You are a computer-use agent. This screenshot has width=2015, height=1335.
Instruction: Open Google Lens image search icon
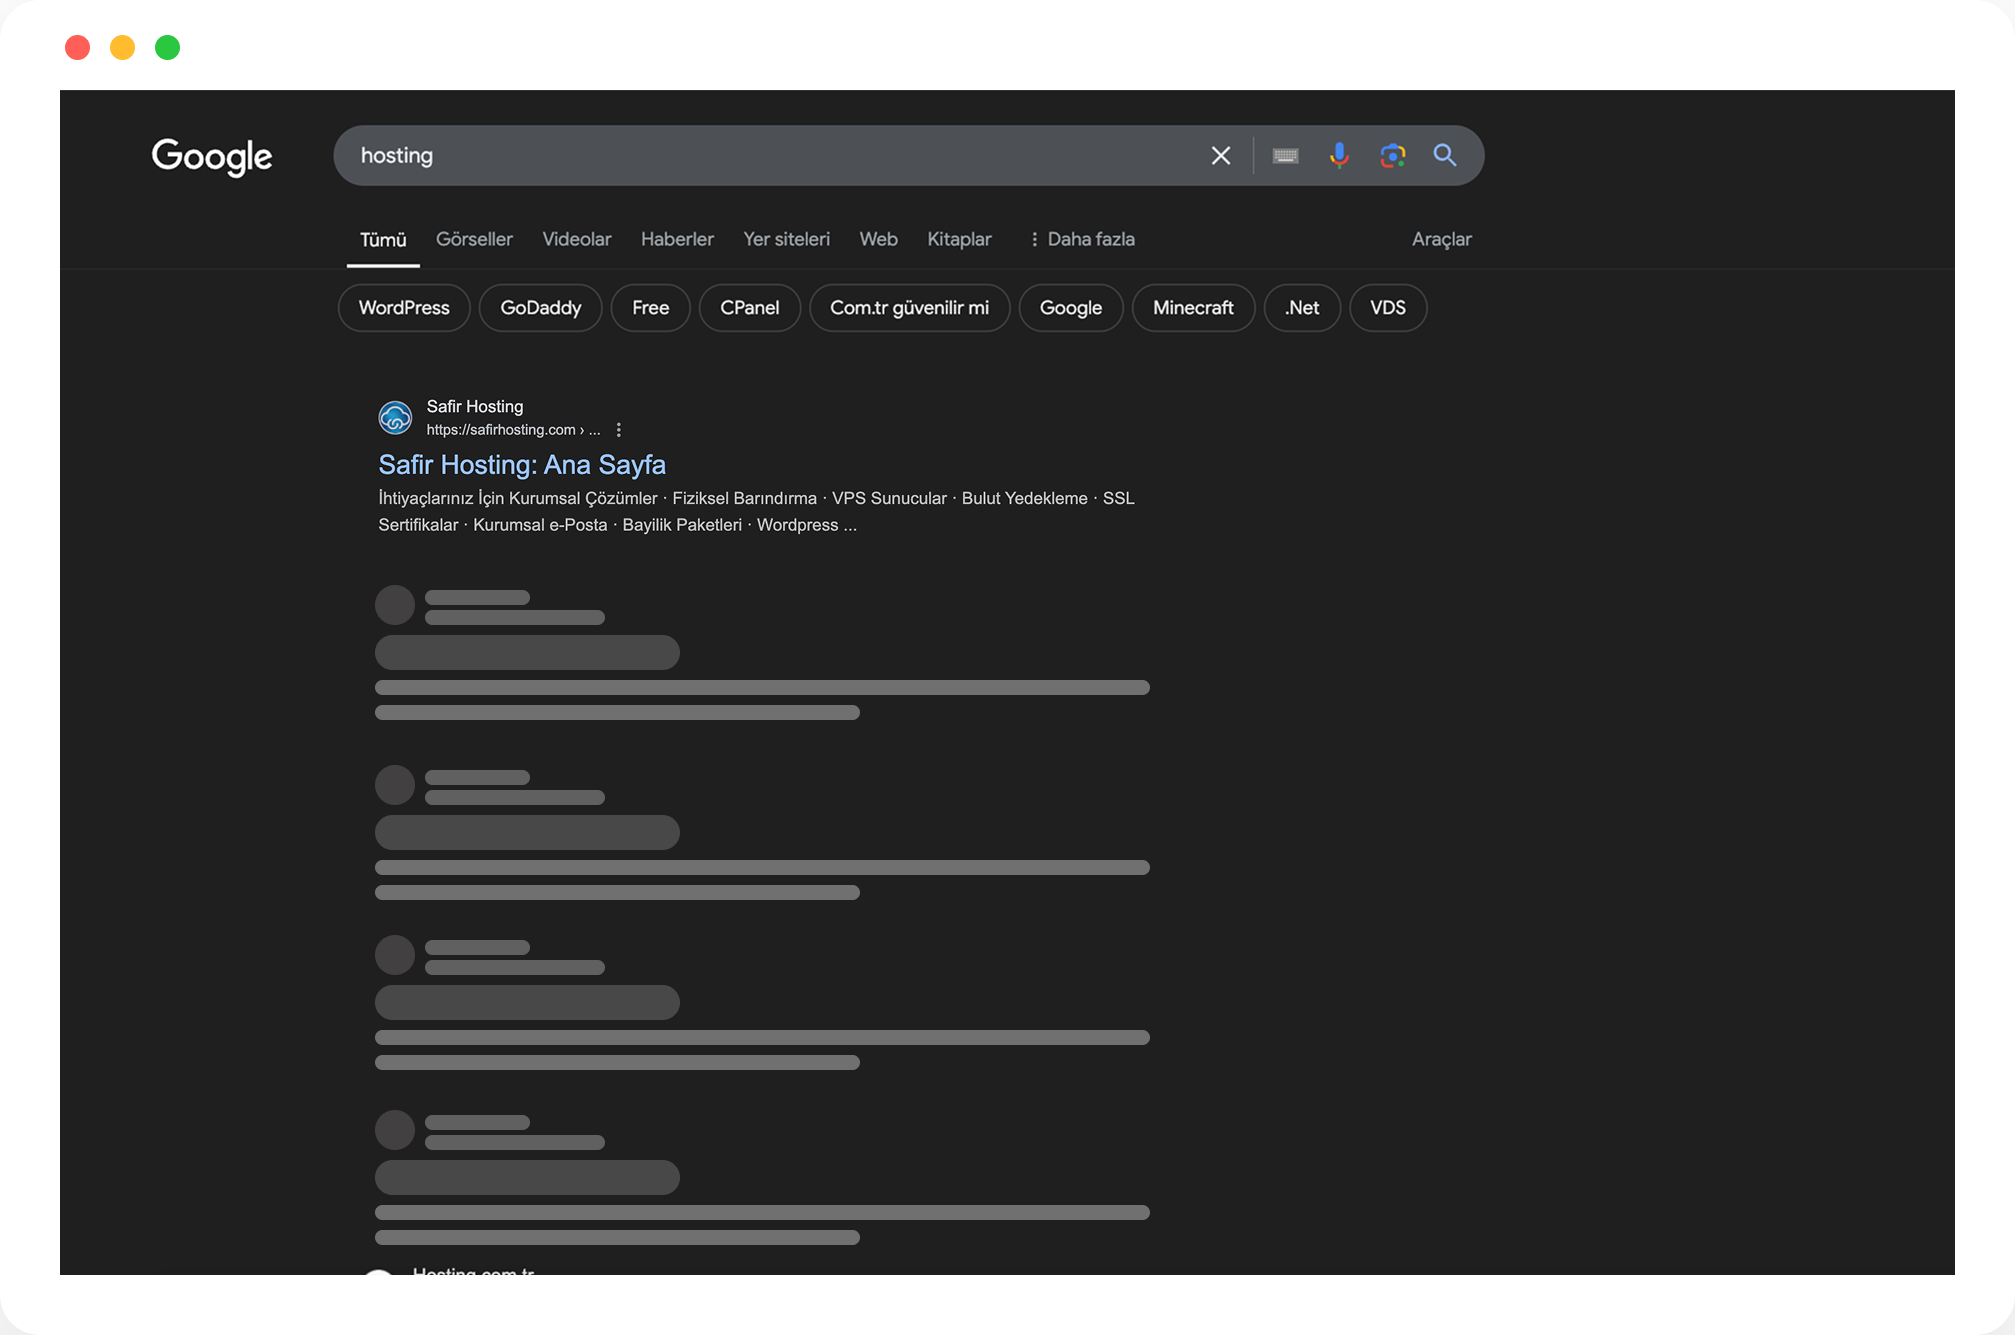click(x=1392, y=156)
